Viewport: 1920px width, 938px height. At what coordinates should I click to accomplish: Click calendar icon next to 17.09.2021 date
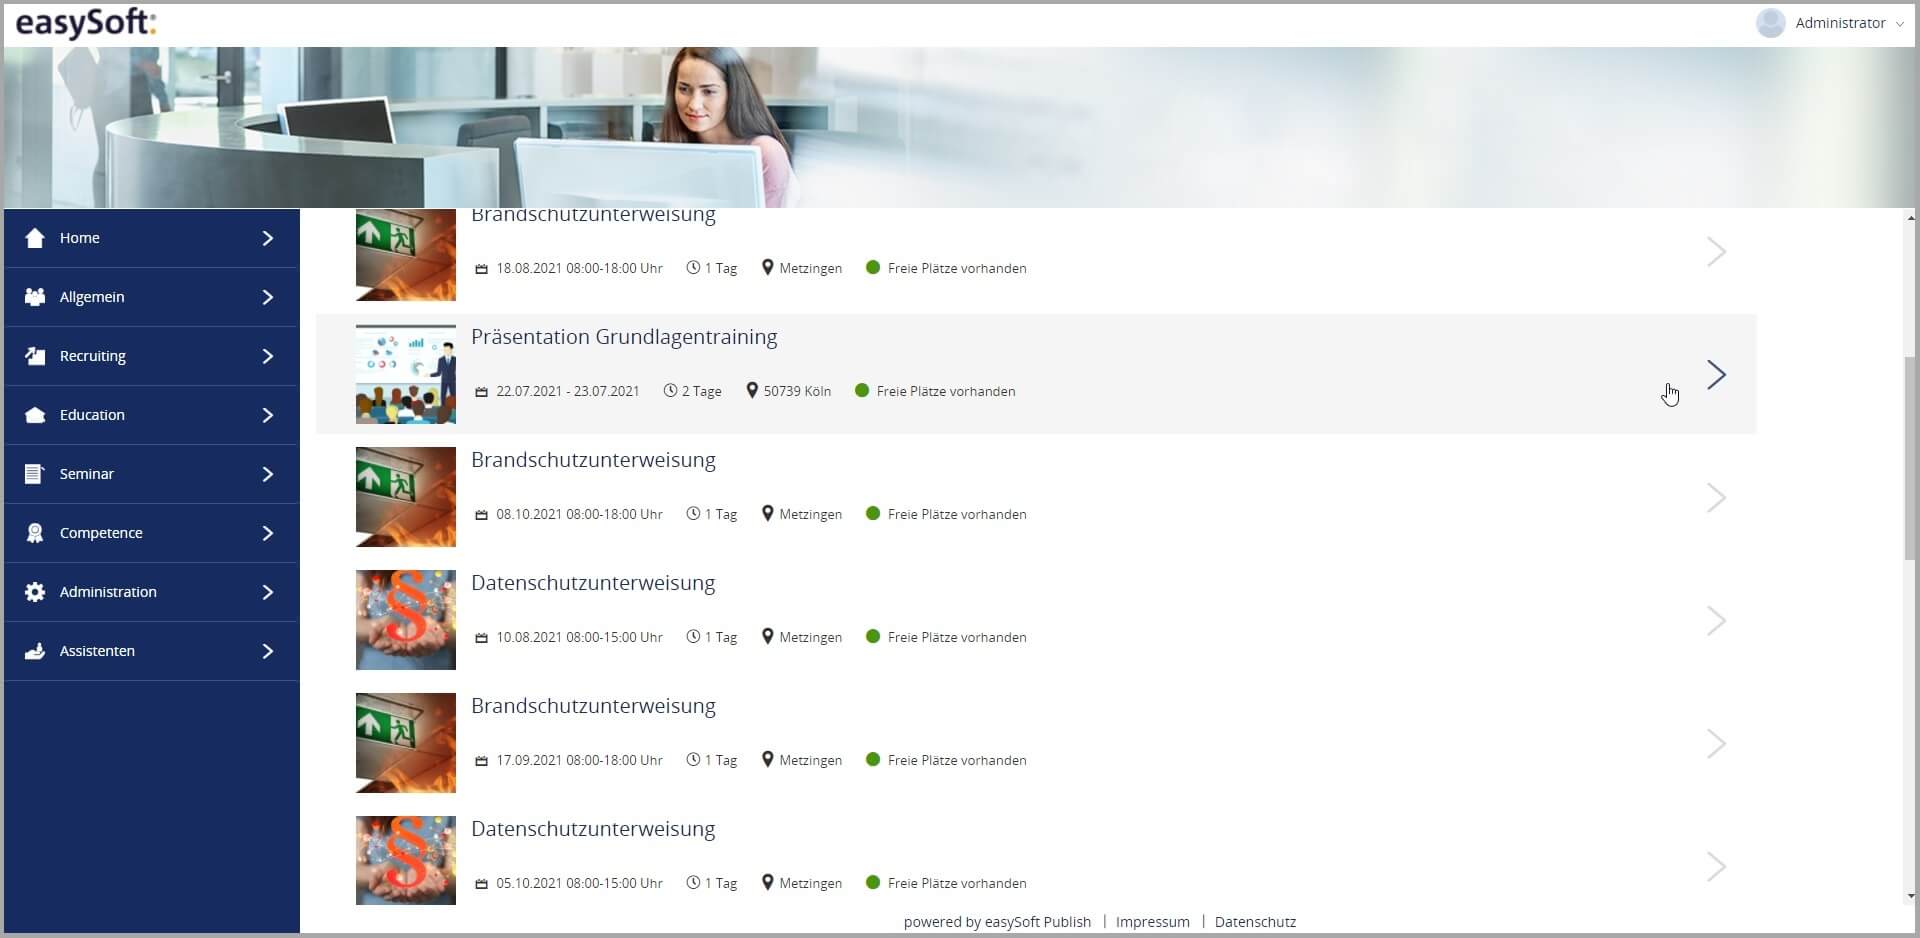[x=481, y=761]
